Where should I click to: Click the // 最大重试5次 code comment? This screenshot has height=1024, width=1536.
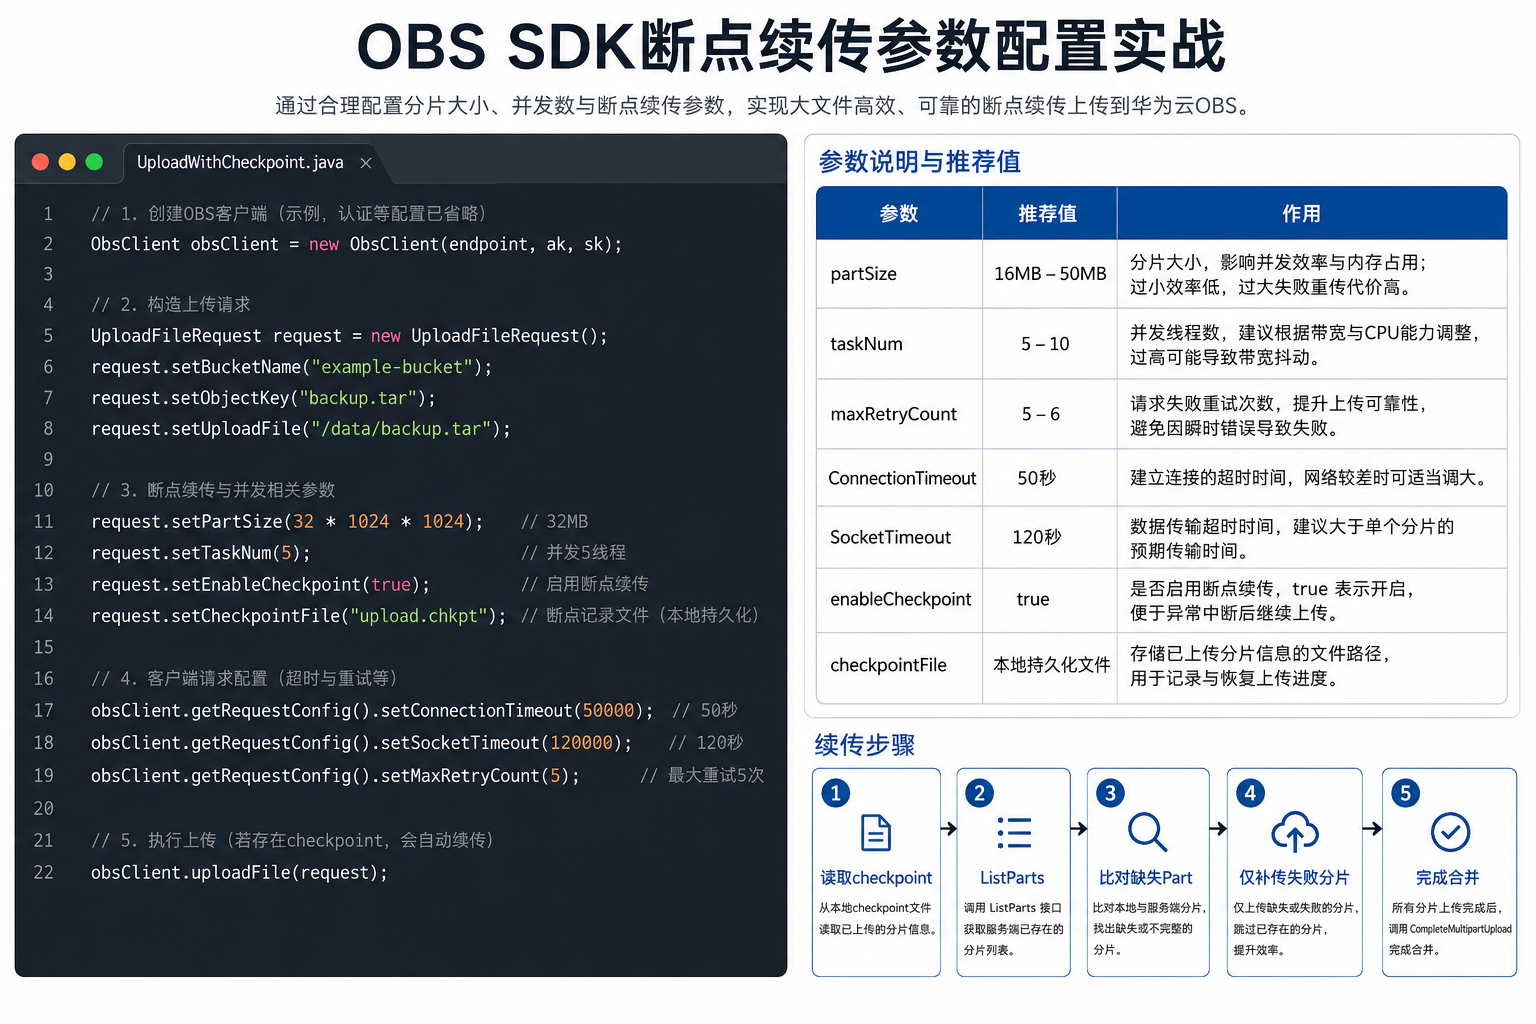[702, 776]
